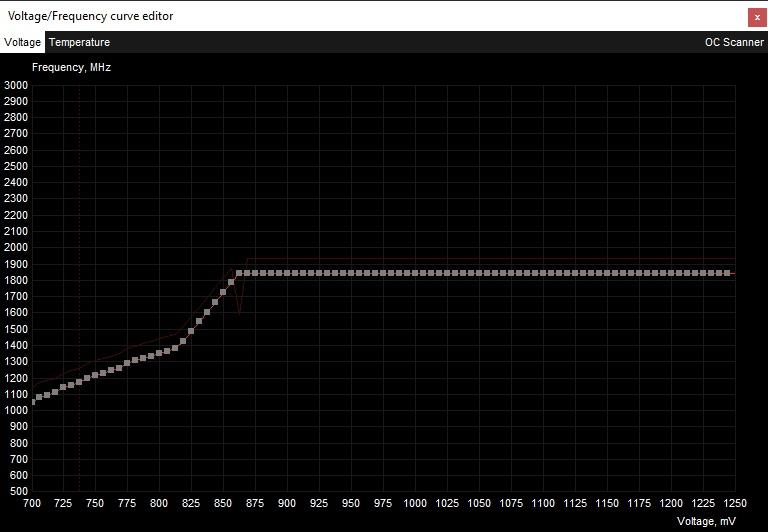Choose the curve point at 925 mV
Screen dimensions: 768x532
[319, 273]
